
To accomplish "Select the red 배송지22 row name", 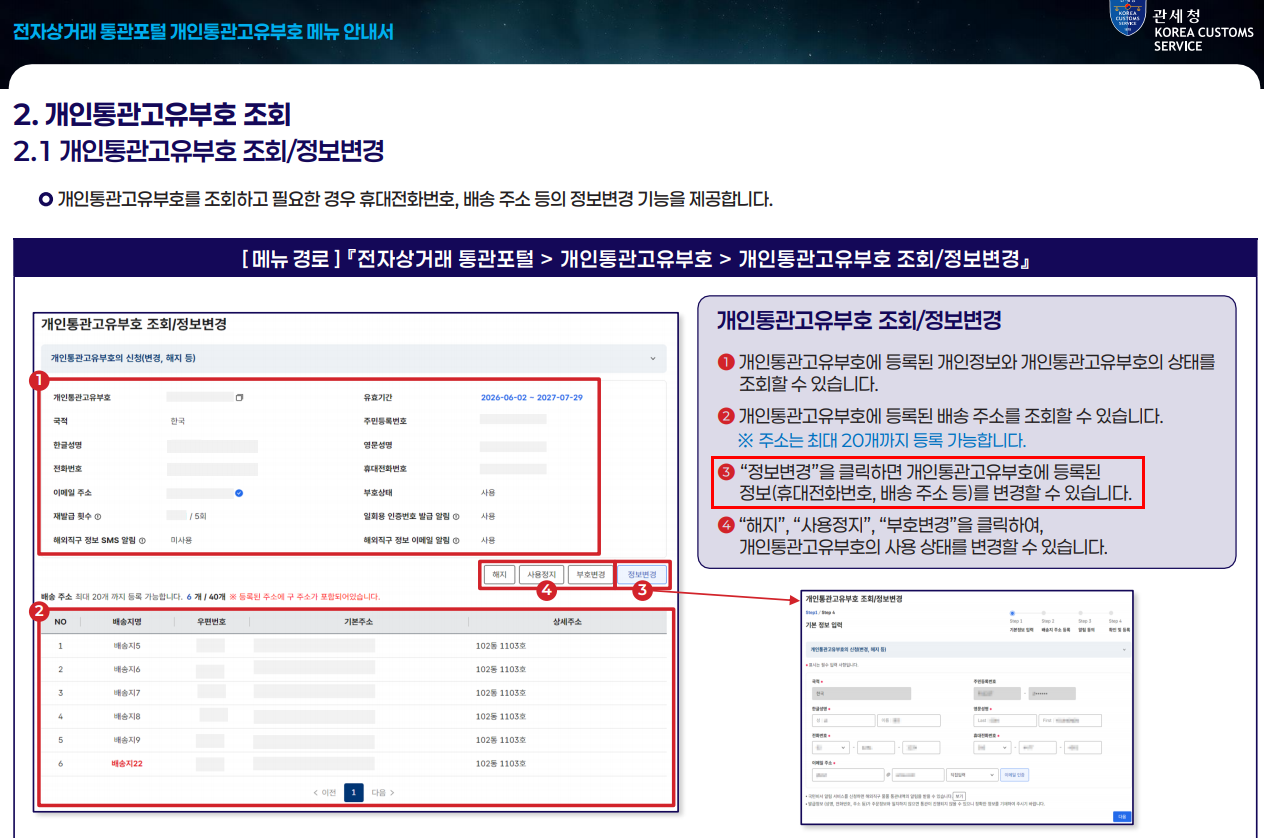I will click(x=127, y=763).
